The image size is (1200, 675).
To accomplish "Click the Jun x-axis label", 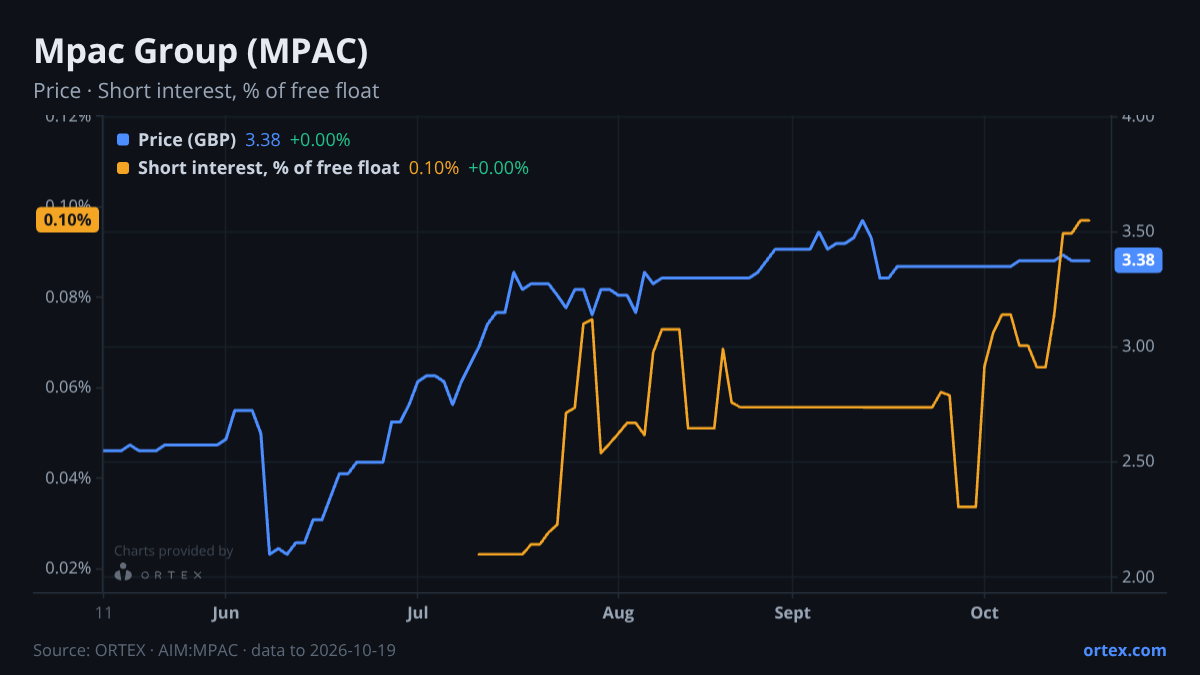I will point(226,612).
